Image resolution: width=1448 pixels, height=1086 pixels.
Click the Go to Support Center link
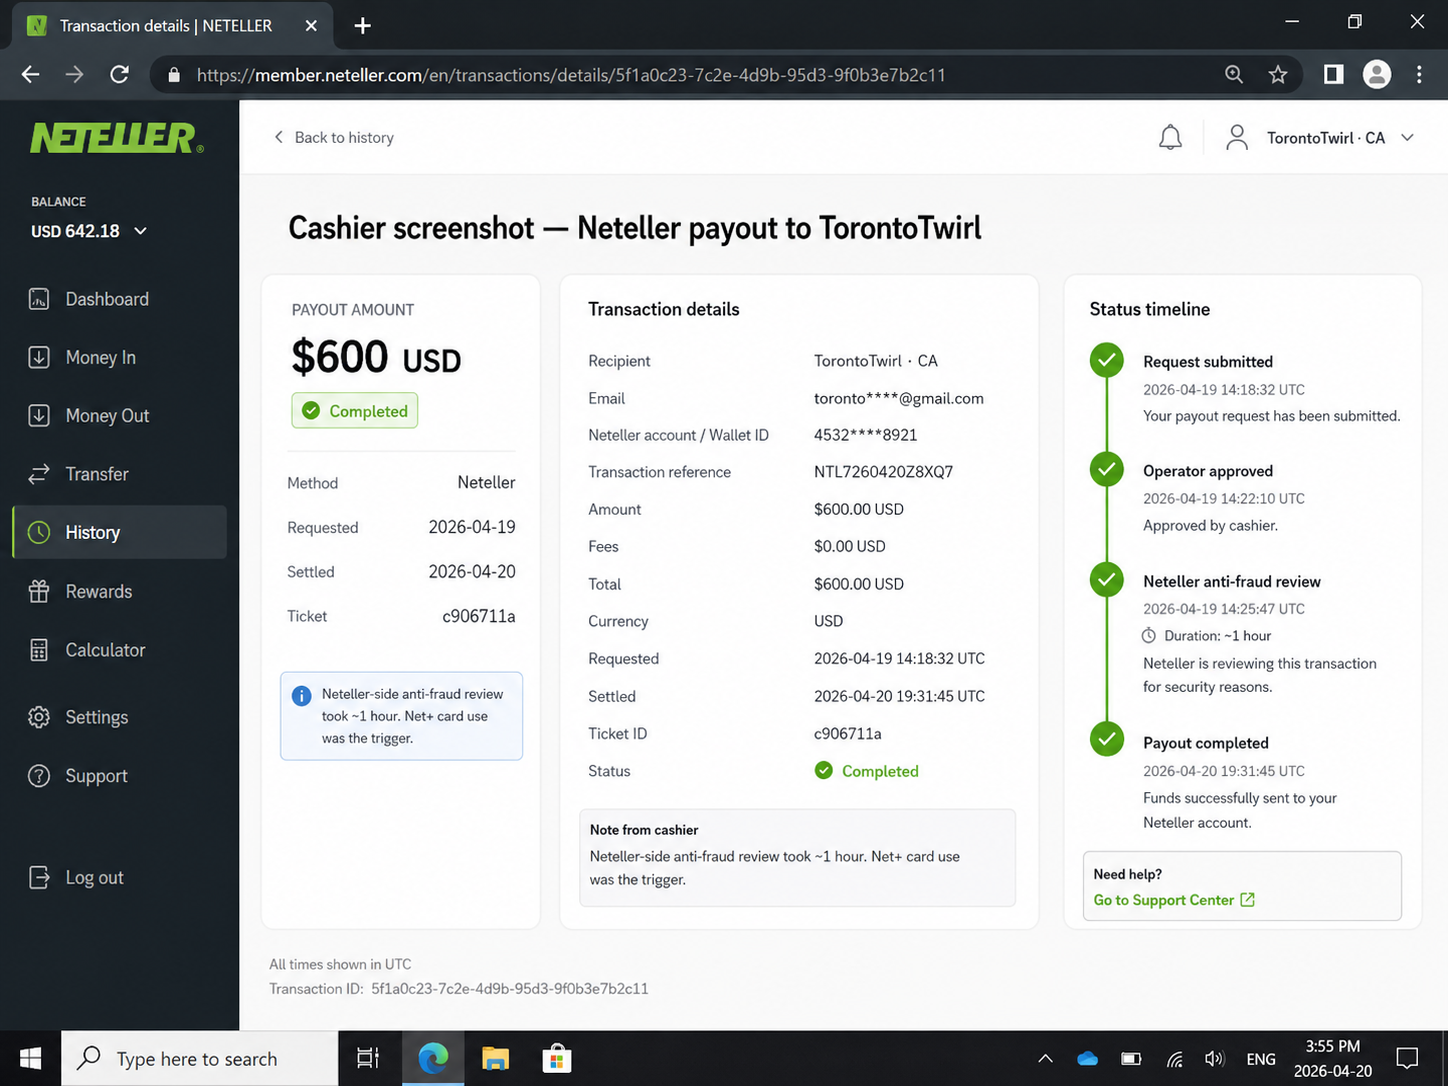(1164, 900)
